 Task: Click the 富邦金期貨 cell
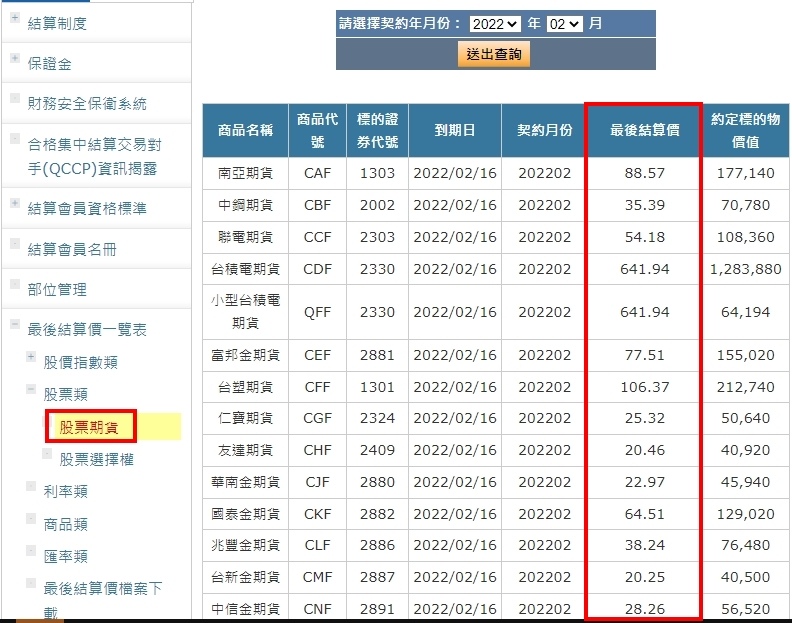[245, 355]
